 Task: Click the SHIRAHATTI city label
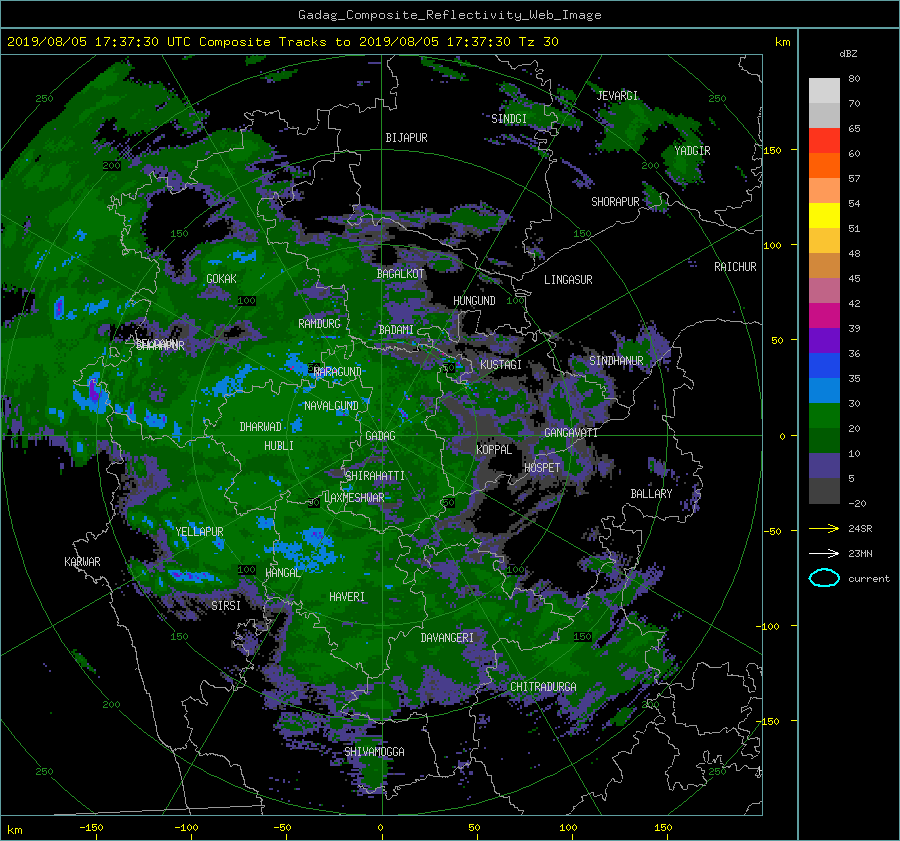[375, 476]
